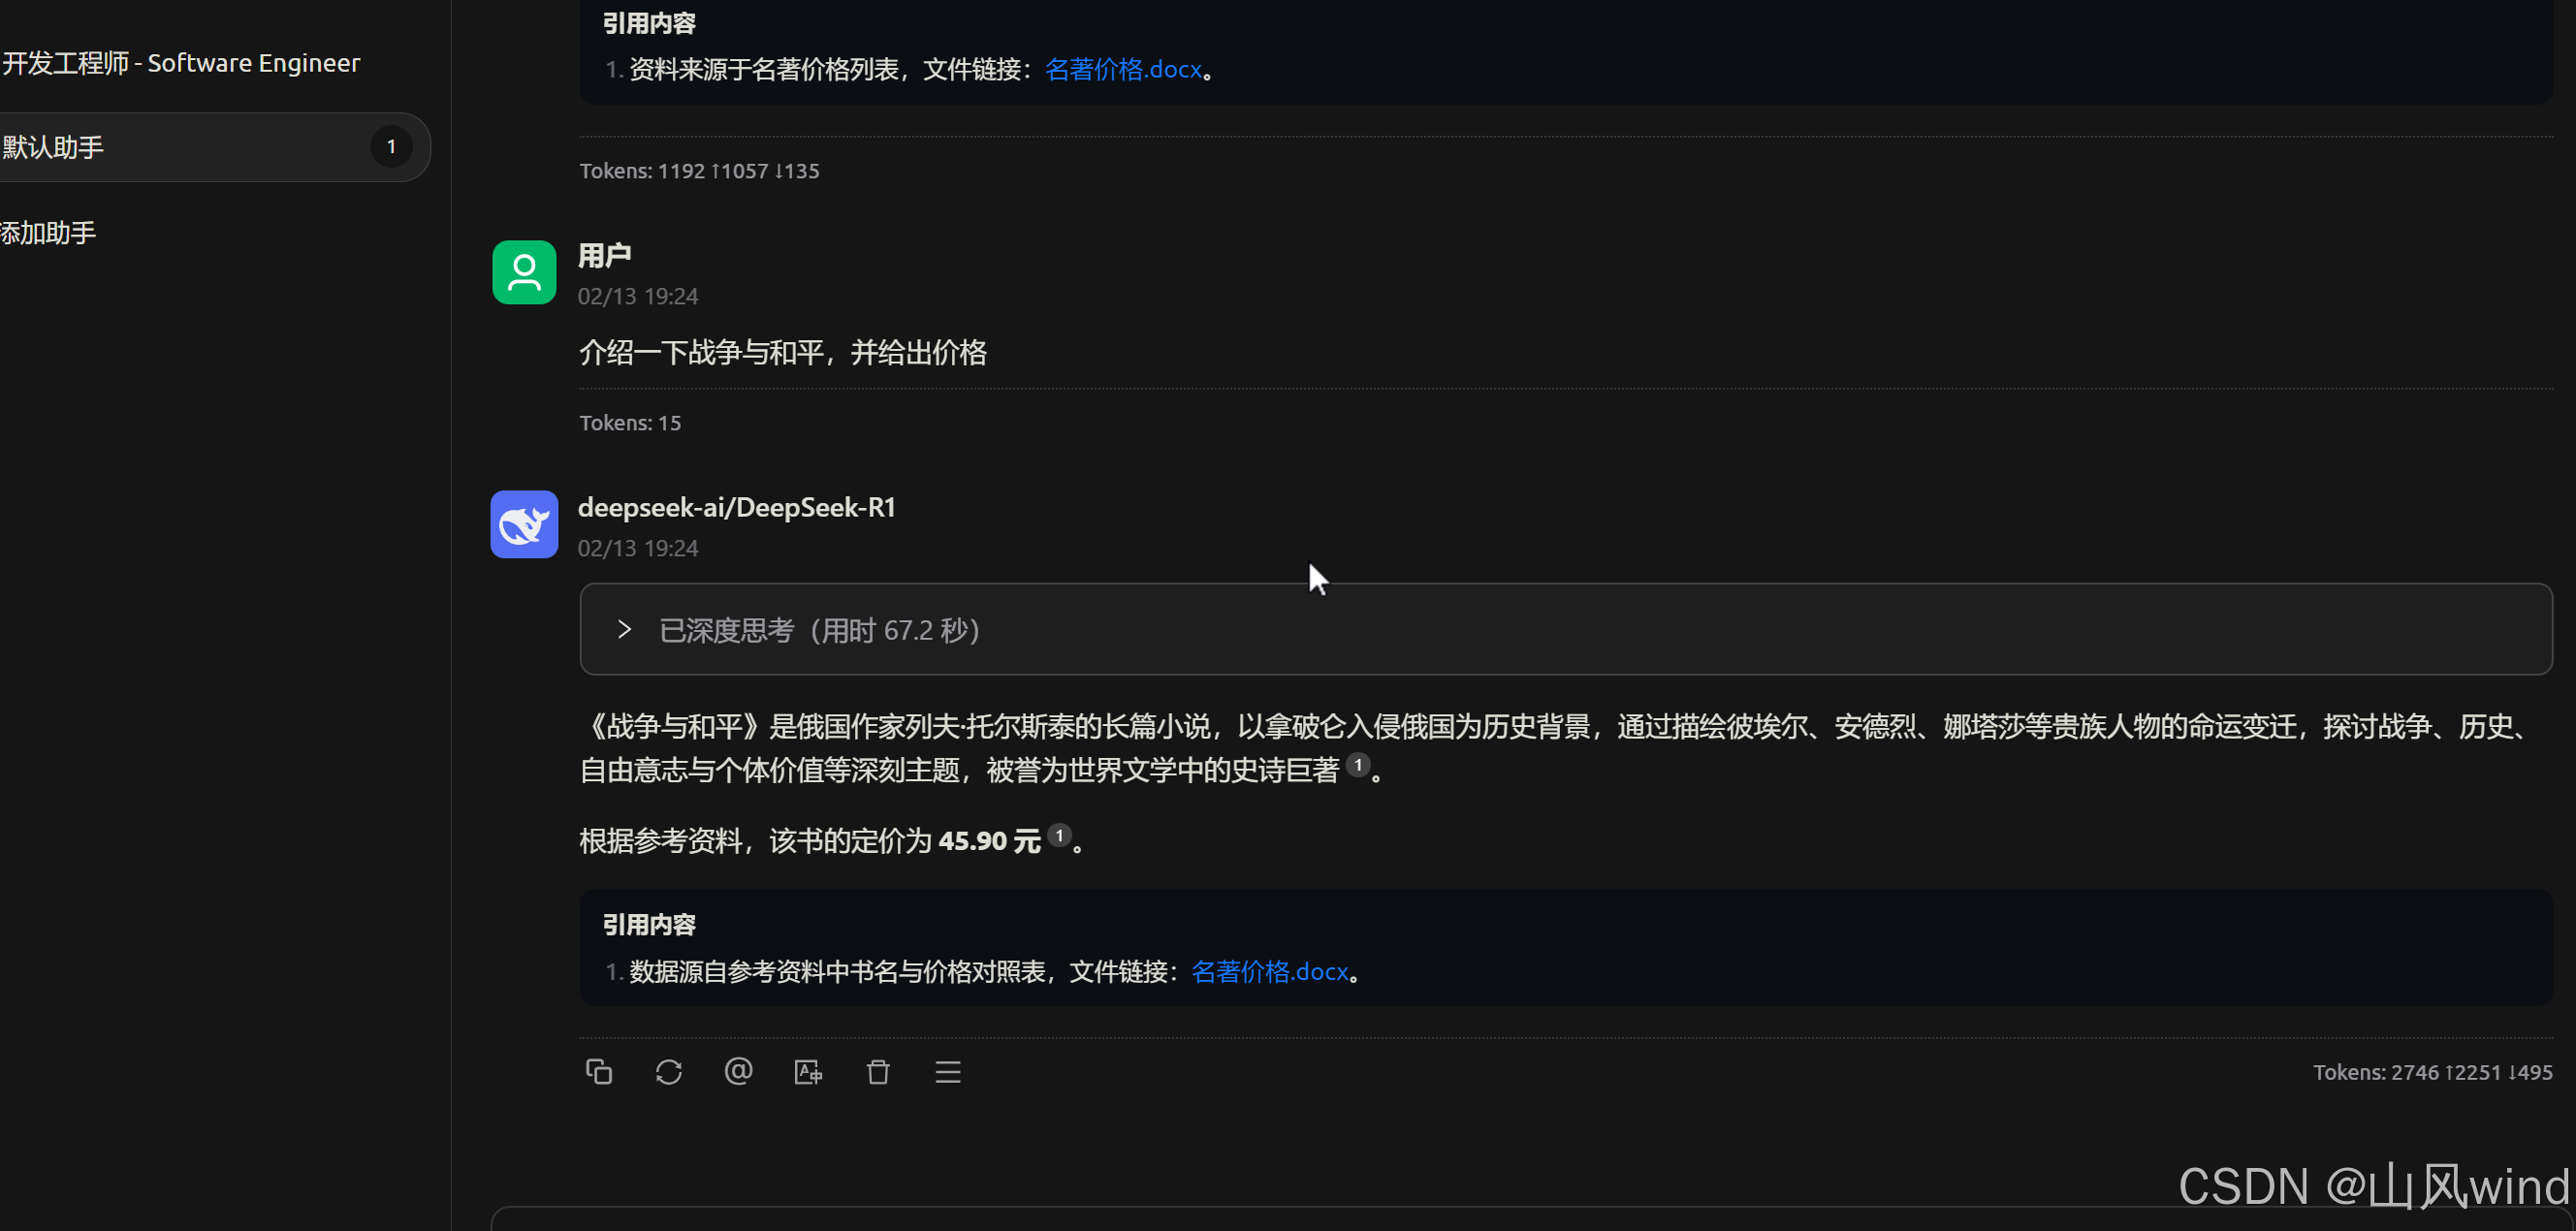Regenerate the assistant response
The image size is (2576, 1231).
pyautogui.click(x=668, y=1072)
